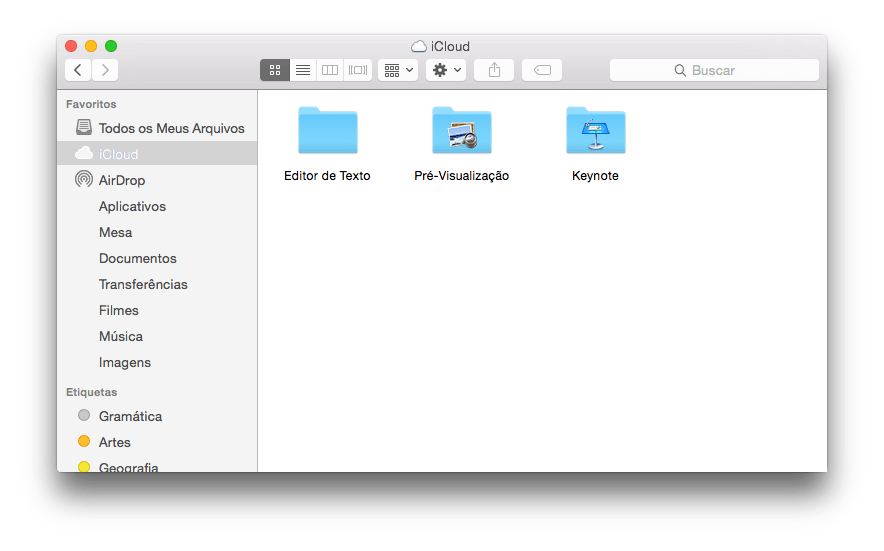
Task: Open the Keynote folder
Action: [x=596, y=130]
